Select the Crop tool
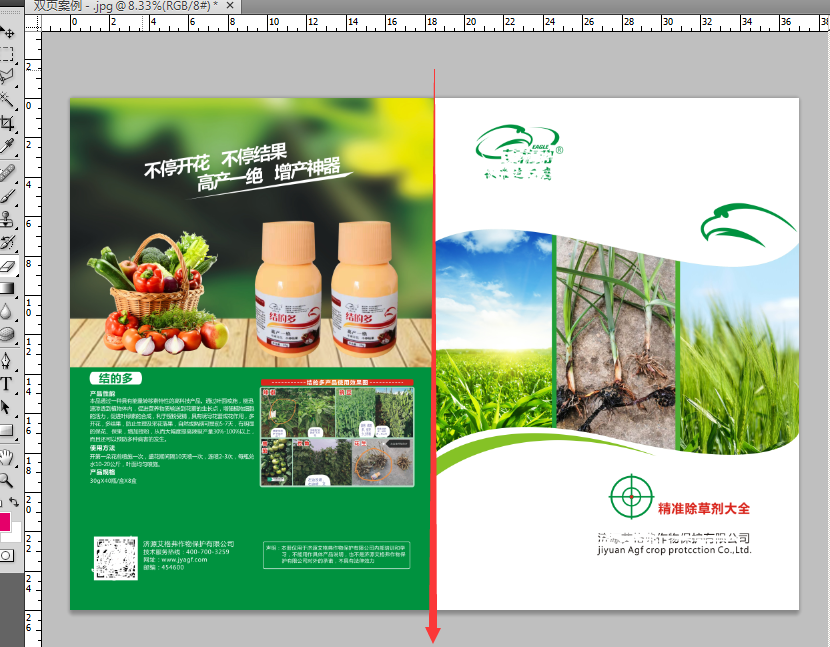Image resolution: width=830 pixels, height=647 pixels. 7,123
